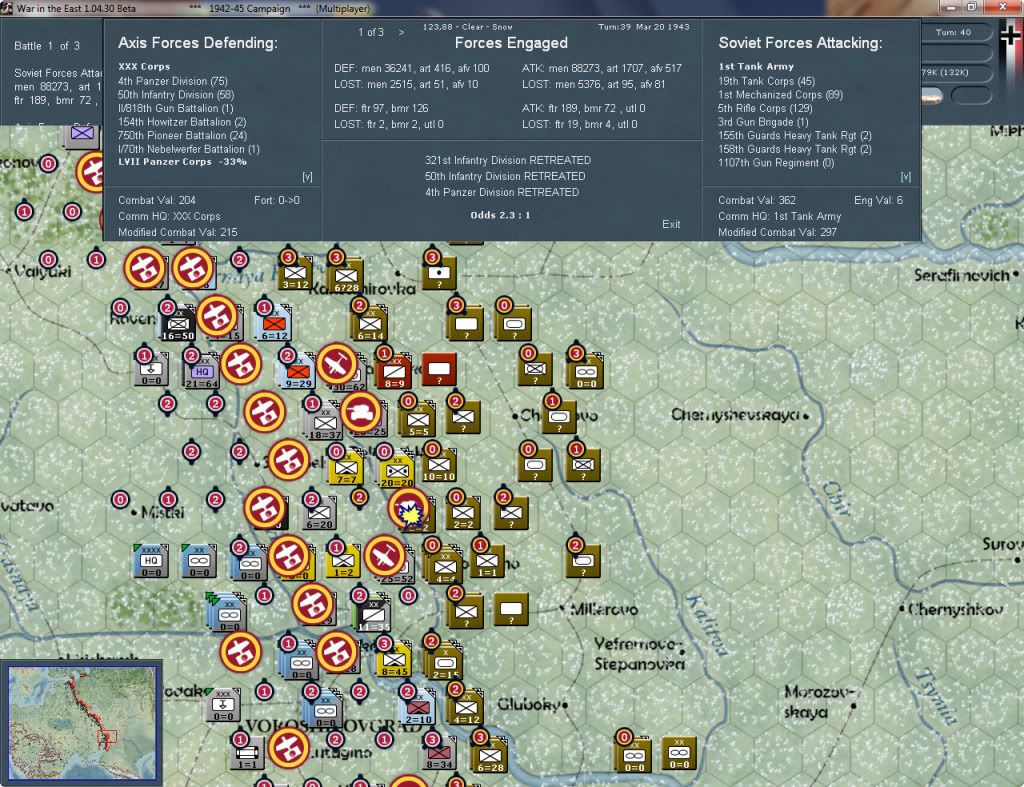1024x787 pixels.
Task: Click the 5th Rifle Corps (129) entry
Action: point(765,108)
